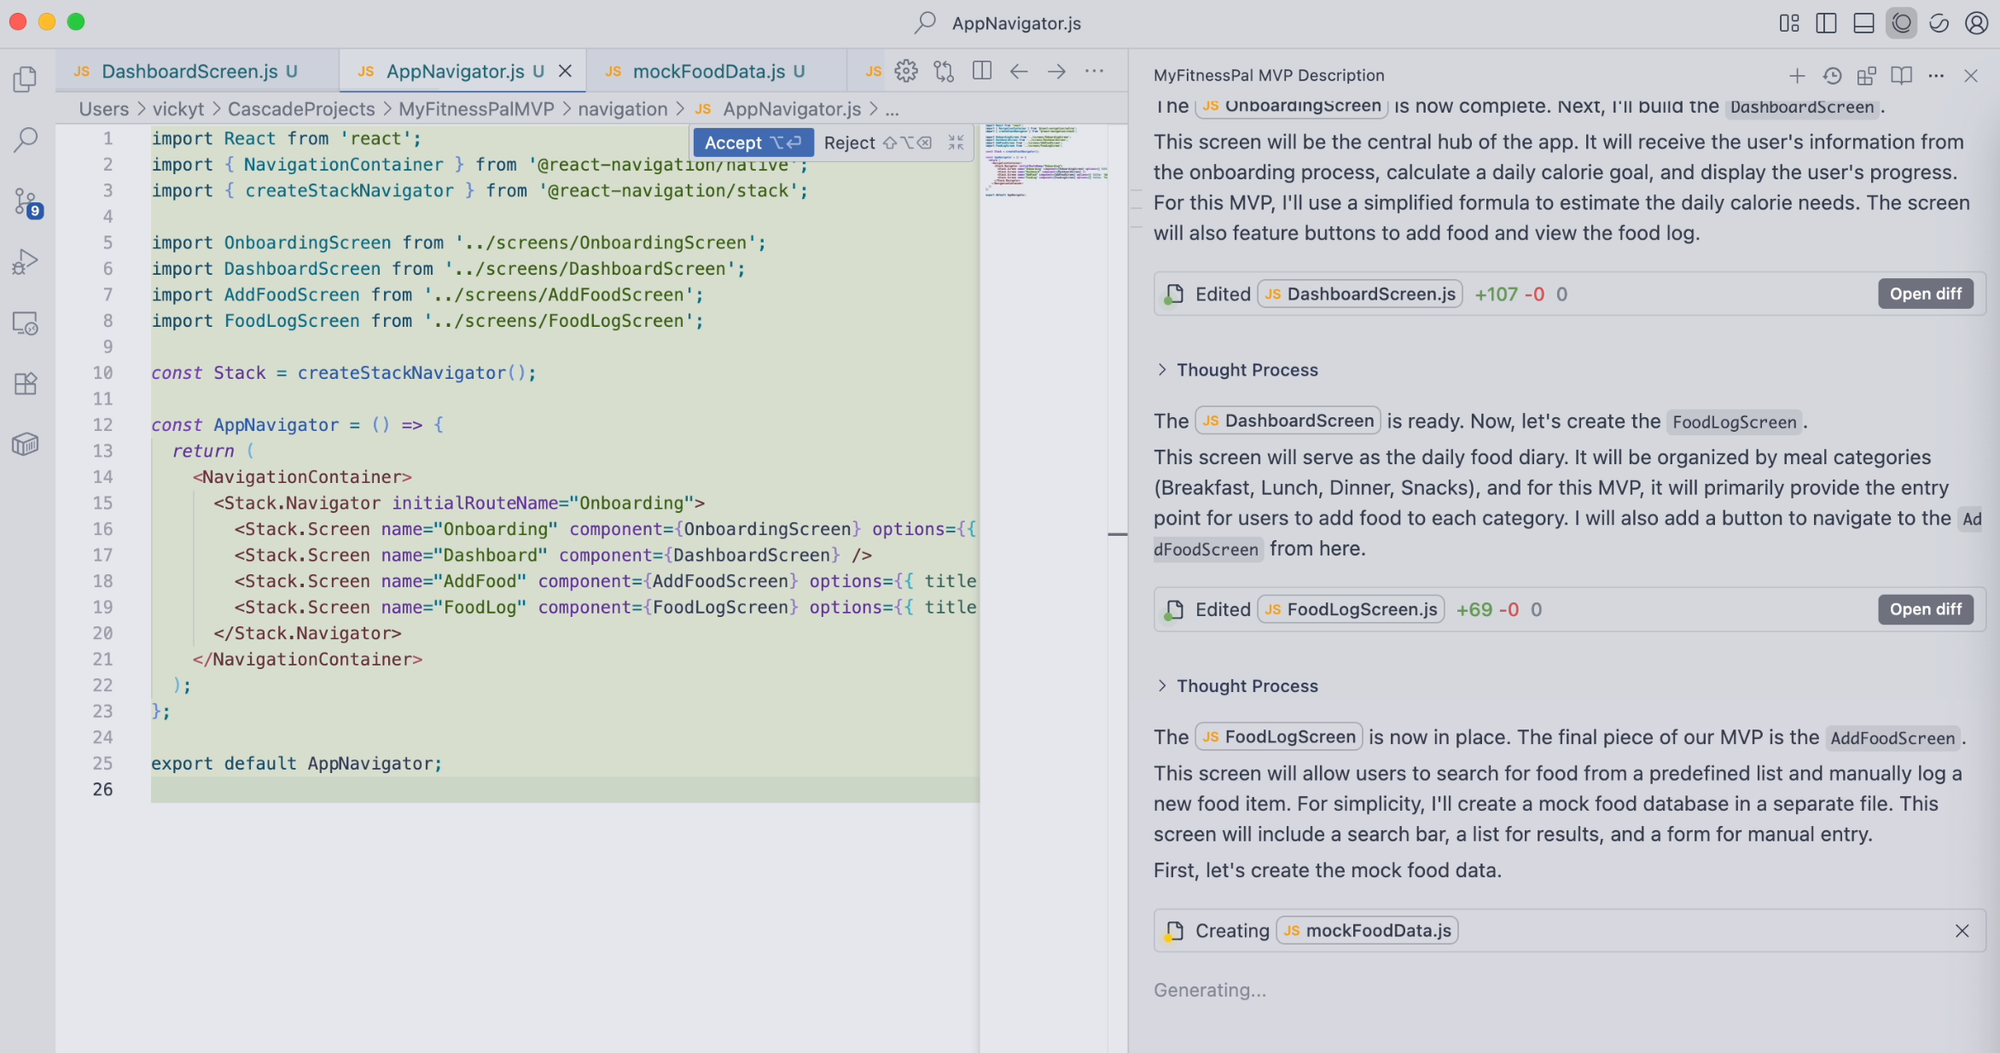Open FoodLogScreen.js chip in Edited row
2000x1053 pixels.
coord(1350,609)
